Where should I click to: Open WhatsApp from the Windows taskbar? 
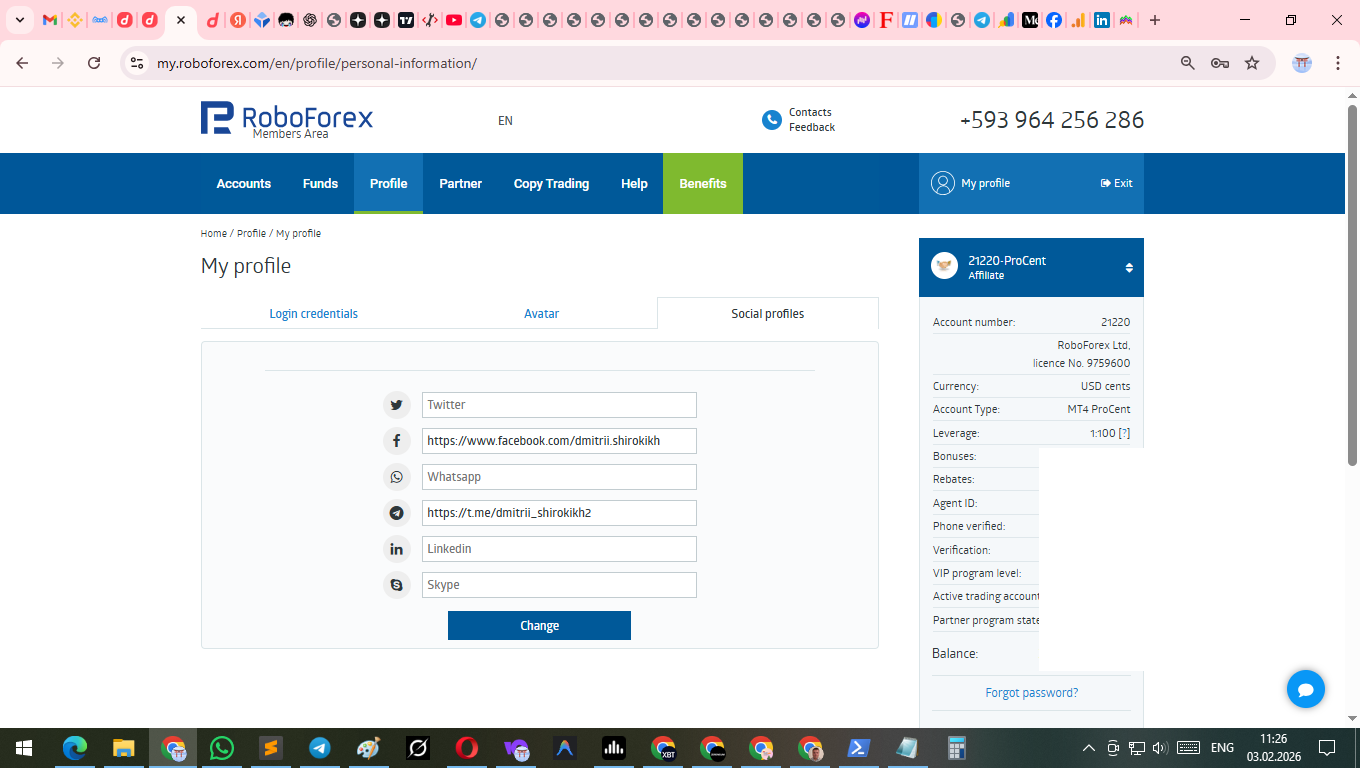click(222, 748)
